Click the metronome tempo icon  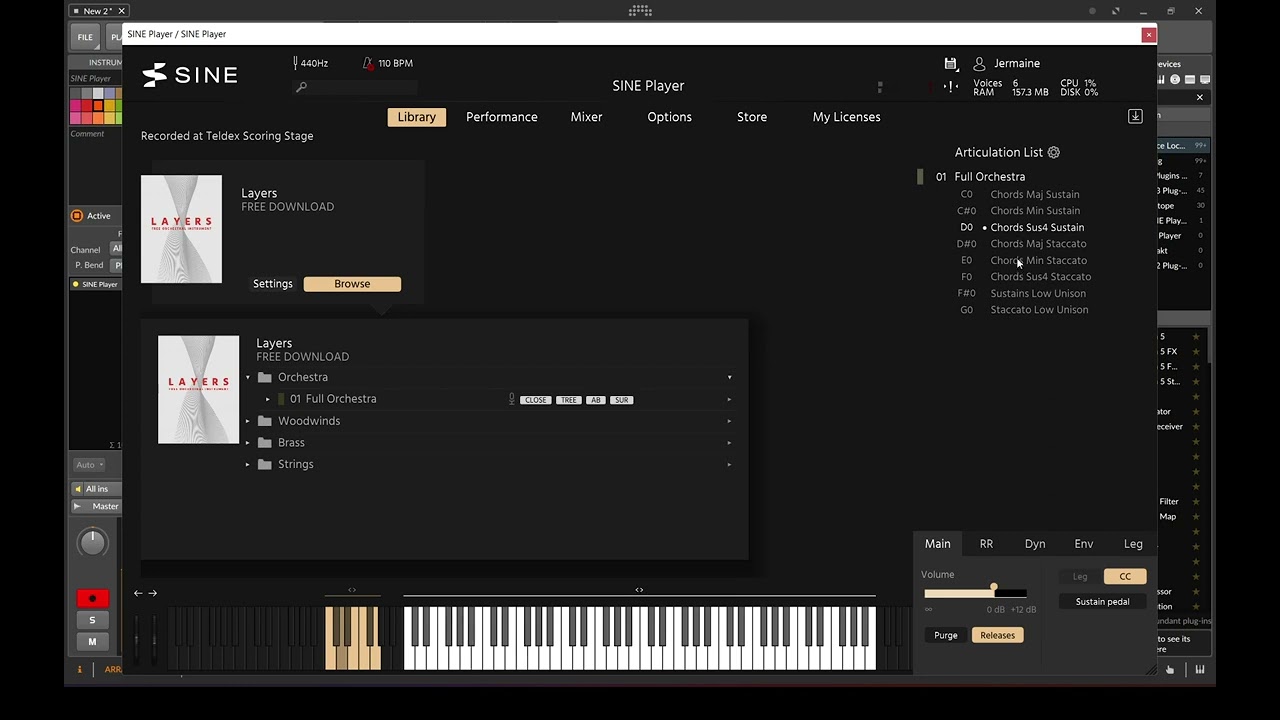pos(369,63)
